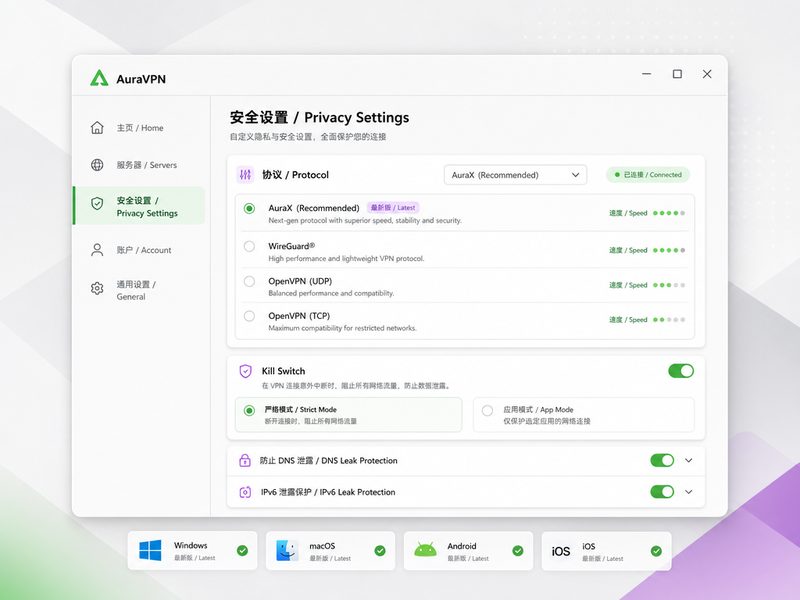Viewport: 800px width, 600px height.
Task: Click the Latest badge next to AuraX
Action: tap(393, 208)
